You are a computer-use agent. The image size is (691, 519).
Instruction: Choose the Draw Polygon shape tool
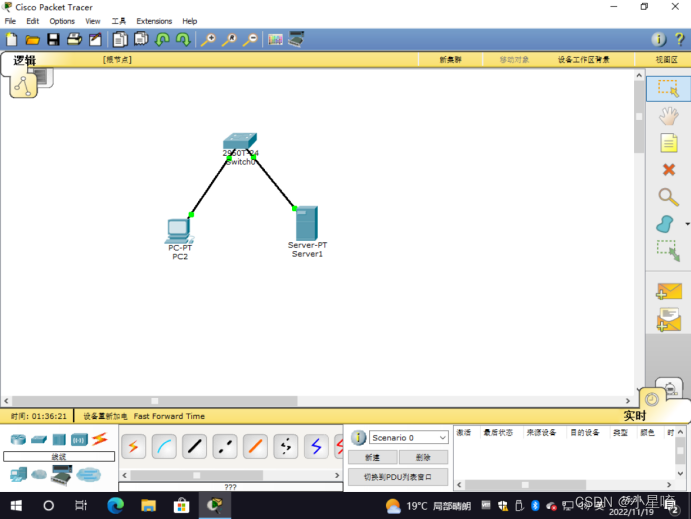pyautogui.click(x=665, y=224)
